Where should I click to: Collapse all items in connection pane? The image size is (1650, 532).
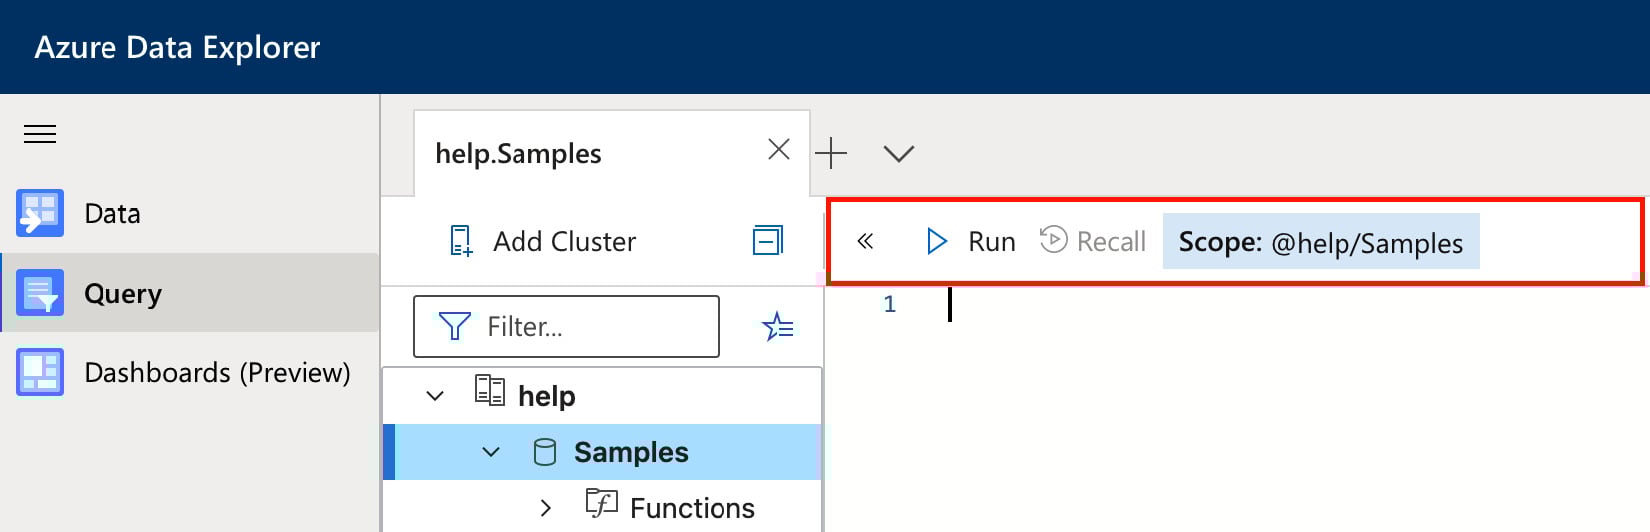(x=768, y=240)
